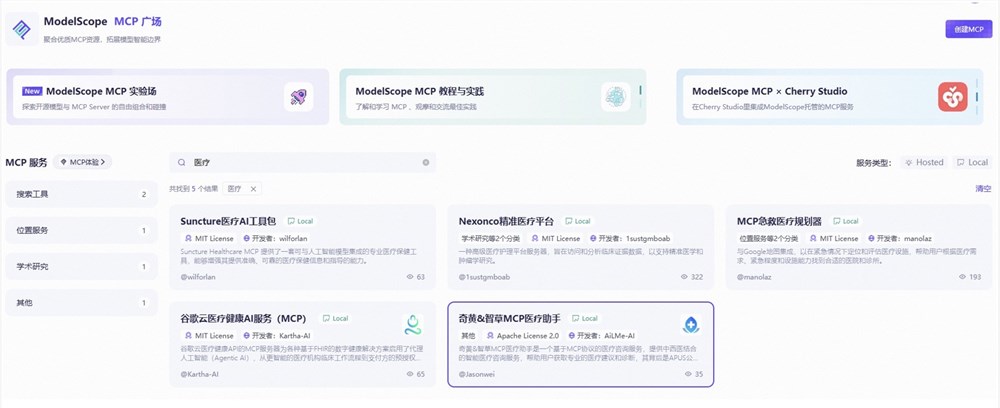Click developer Kartha-AI on 谷歌云 card
1000x408 pixels.
pos(277,335)
